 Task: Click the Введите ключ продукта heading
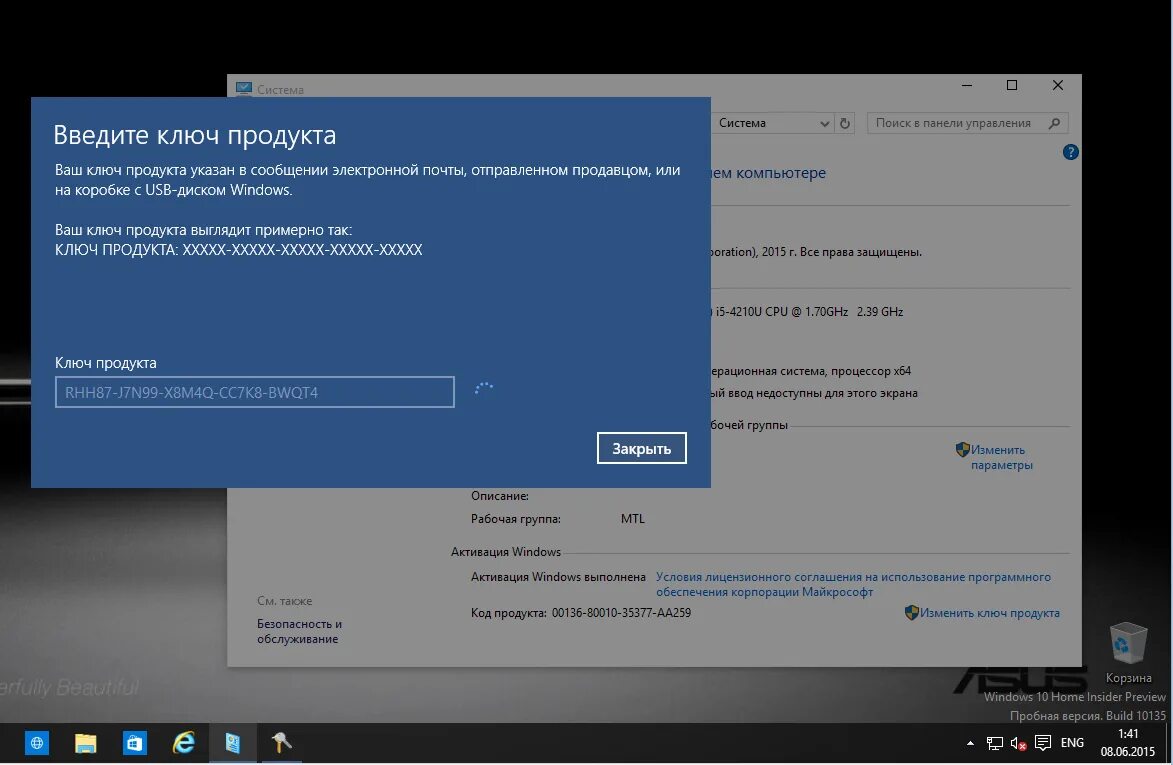pyautogui.click(x=195, y=135)
